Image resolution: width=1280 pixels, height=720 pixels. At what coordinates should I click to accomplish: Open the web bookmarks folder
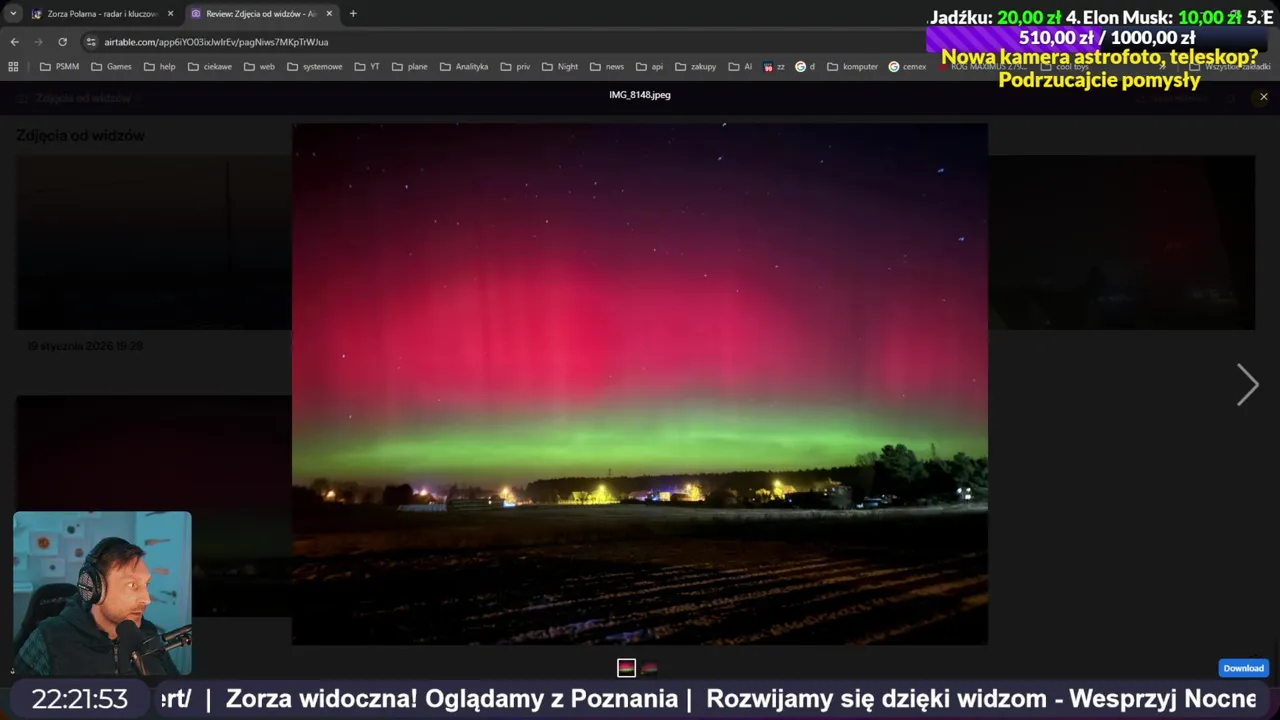259,67
